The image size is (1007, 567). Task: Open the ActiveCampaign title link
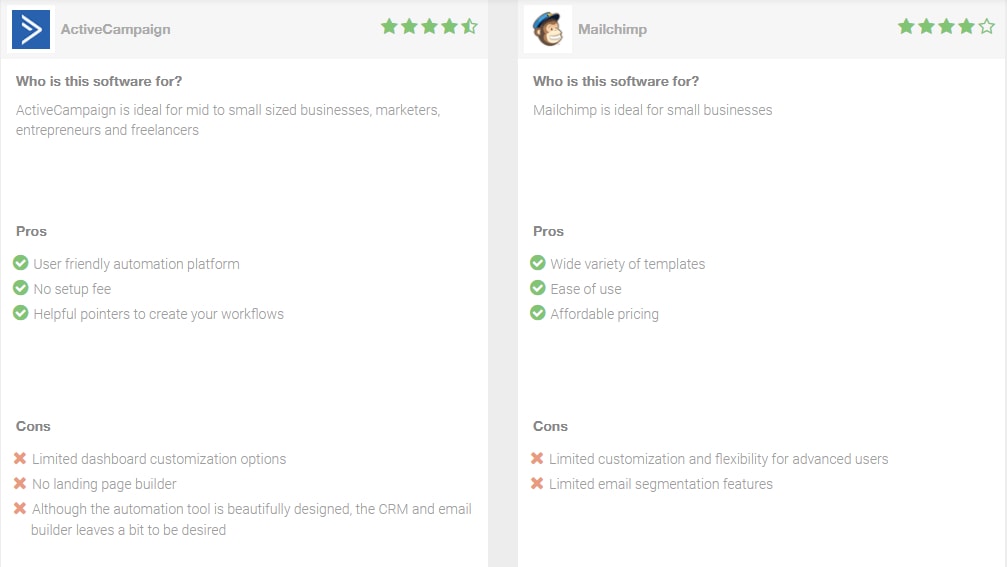click(x=116, y=30)
